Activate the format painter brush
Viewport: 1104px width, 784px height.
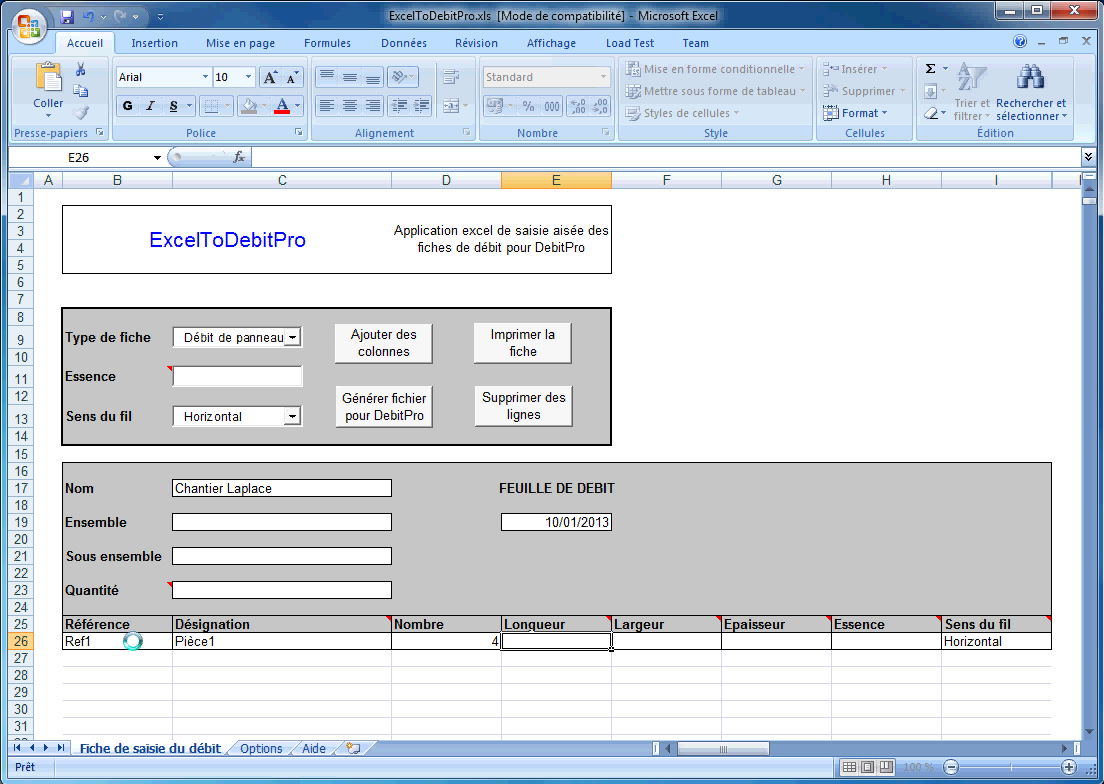[x=81, y=113]
